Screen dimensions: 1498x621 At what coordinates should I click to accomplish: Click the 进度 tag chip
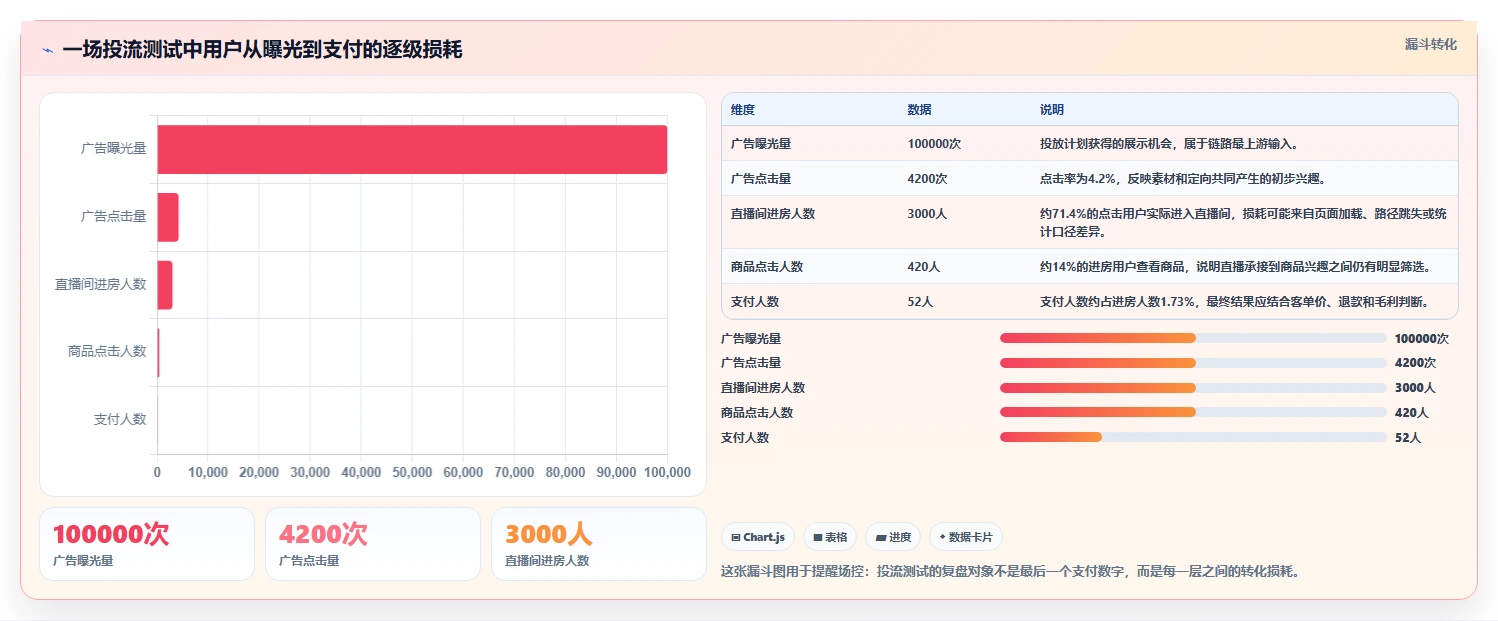pyautogui.click(x=893, y=537)
